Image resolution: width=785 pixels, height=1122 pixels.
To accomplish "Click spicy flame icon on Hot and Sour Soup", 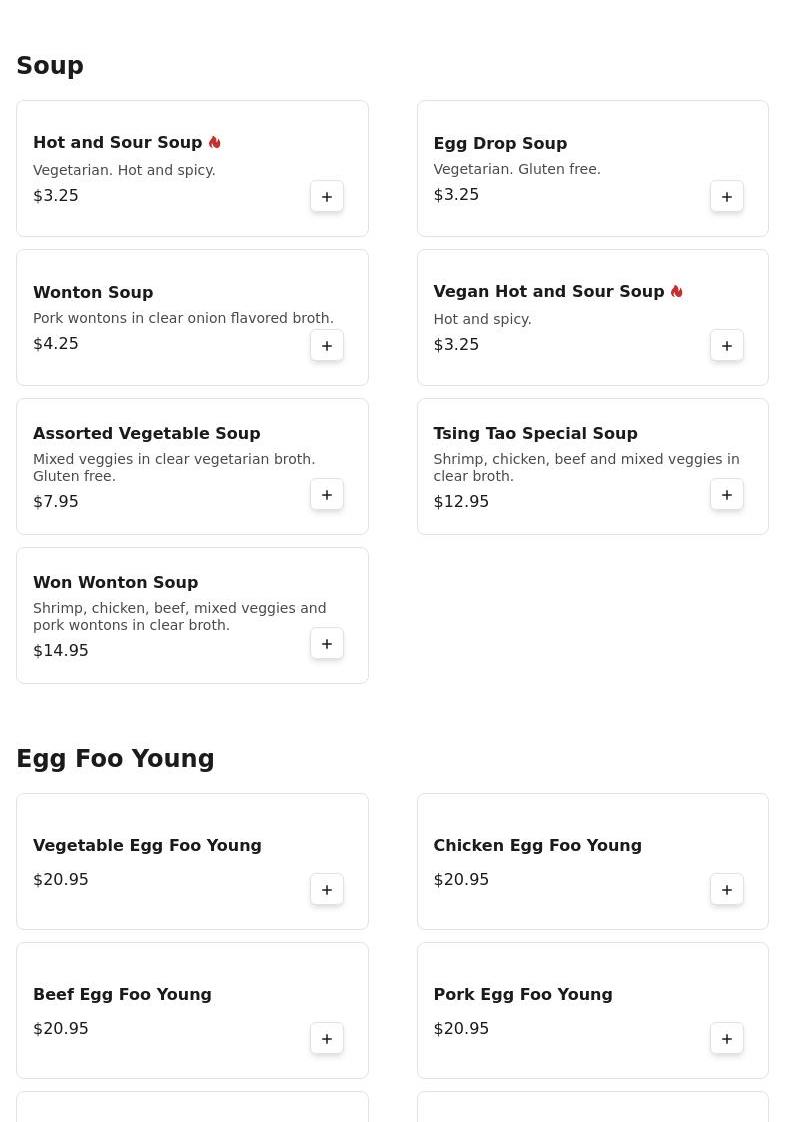I will point(215,143).
